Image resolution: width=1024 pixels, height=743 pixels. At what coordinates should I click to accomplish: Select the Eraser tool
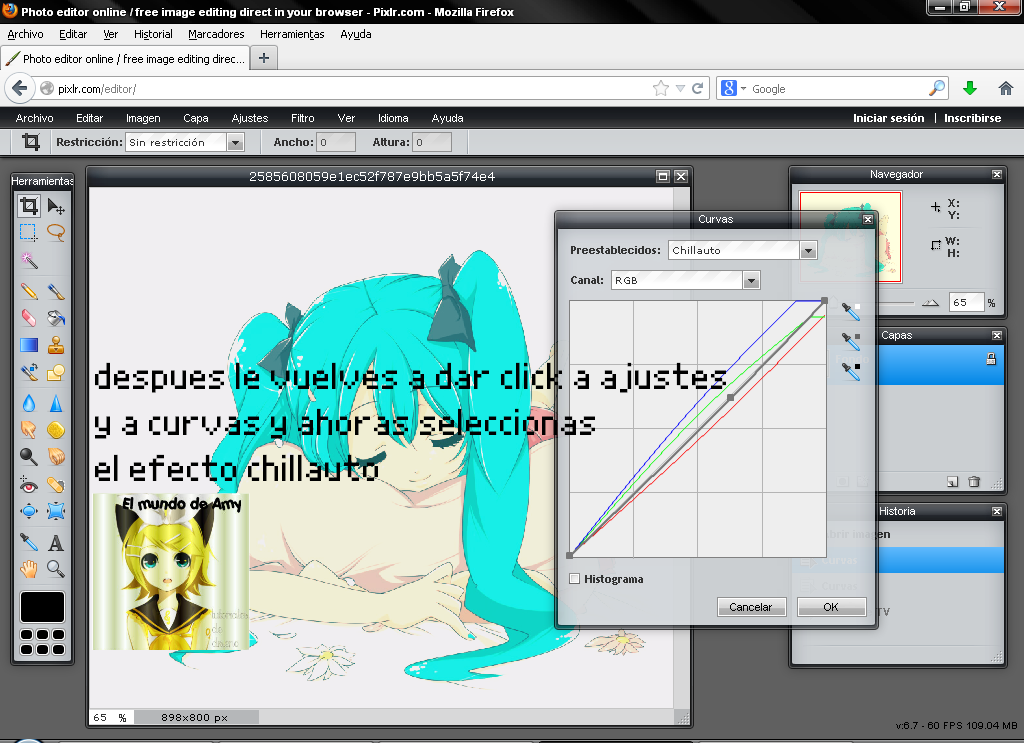[x=29, y=318]
